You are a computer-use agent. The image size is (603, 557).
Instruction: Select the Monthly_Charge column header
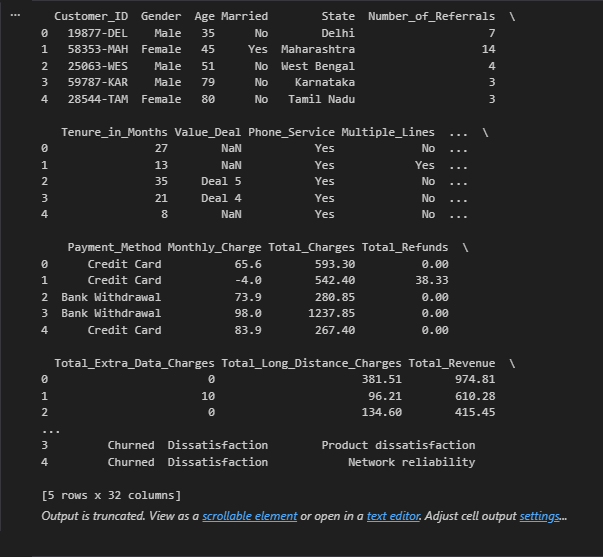(x=214, y=247)
